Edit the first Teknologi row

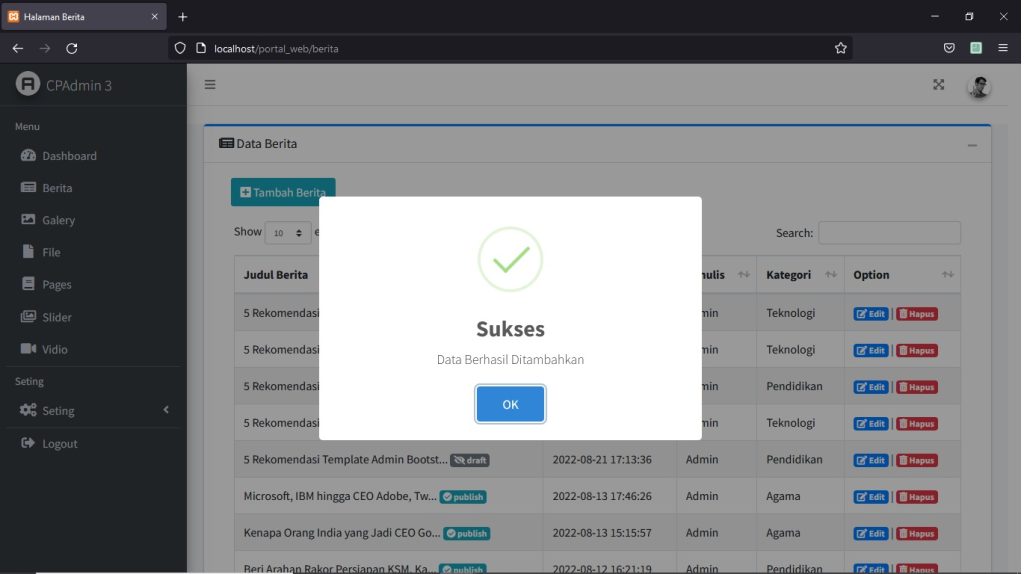[870, 314]
